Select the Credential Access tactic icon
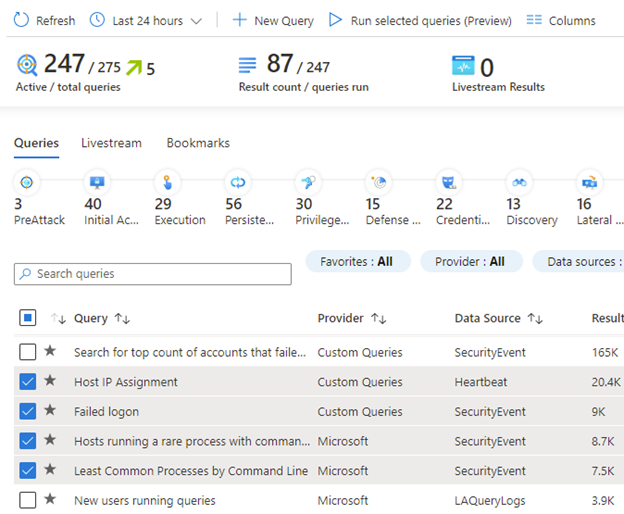This screenshot has height=514, width=624. pos(449,183)
